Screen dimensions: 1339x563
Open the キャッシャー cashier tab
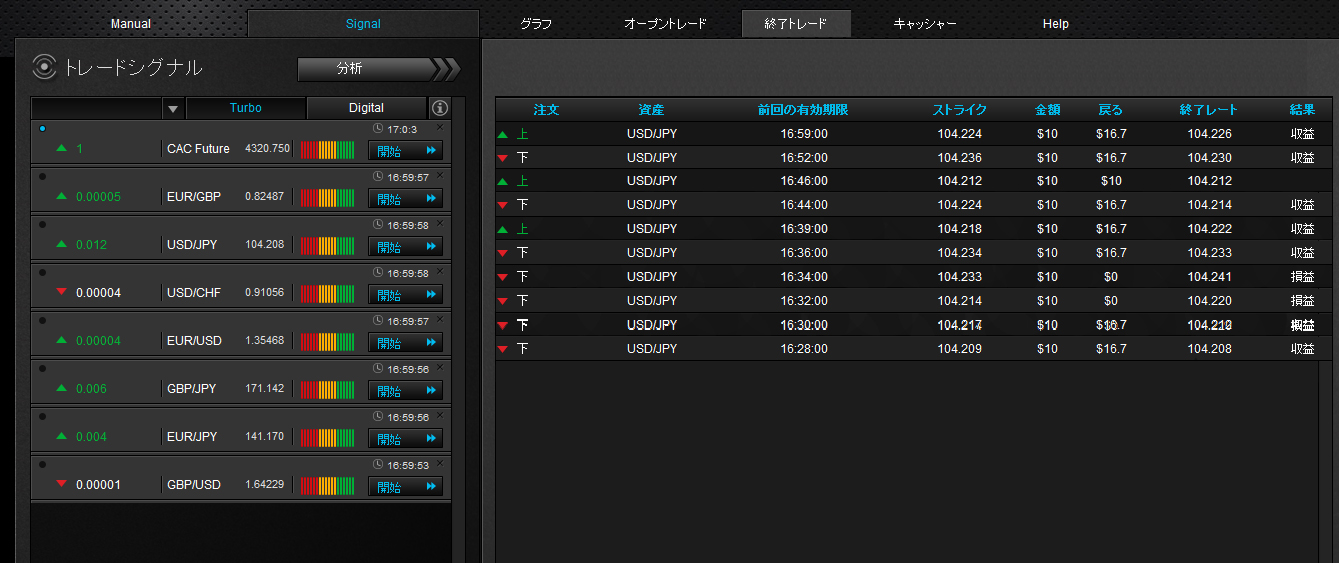(x=925, y=24)
